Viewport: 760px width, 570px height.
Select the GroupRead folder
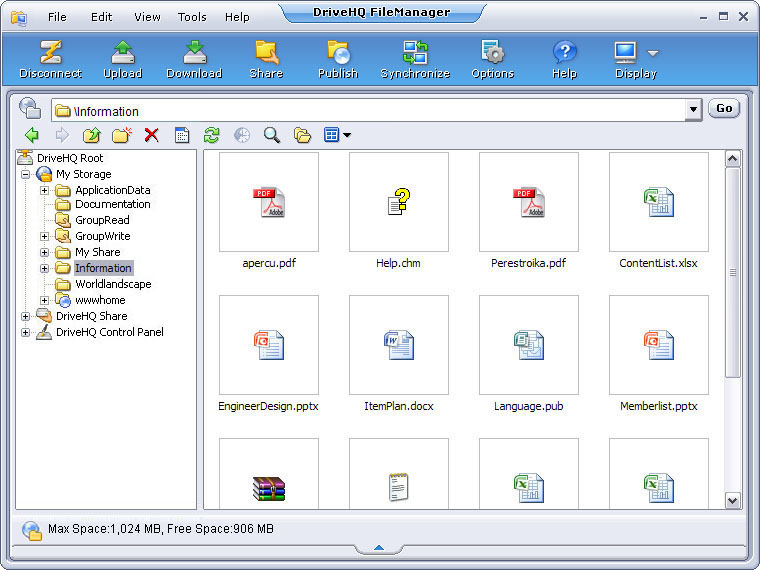click(102, 220)
